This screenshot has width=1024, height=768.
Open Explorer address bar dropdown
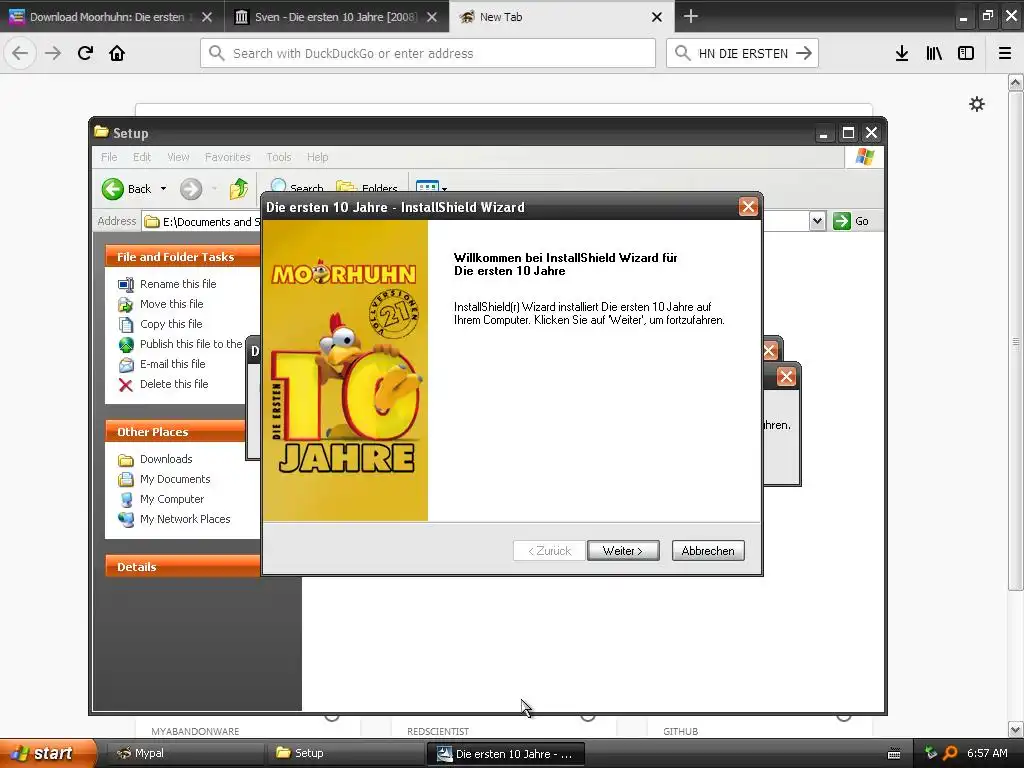point(817,221)
